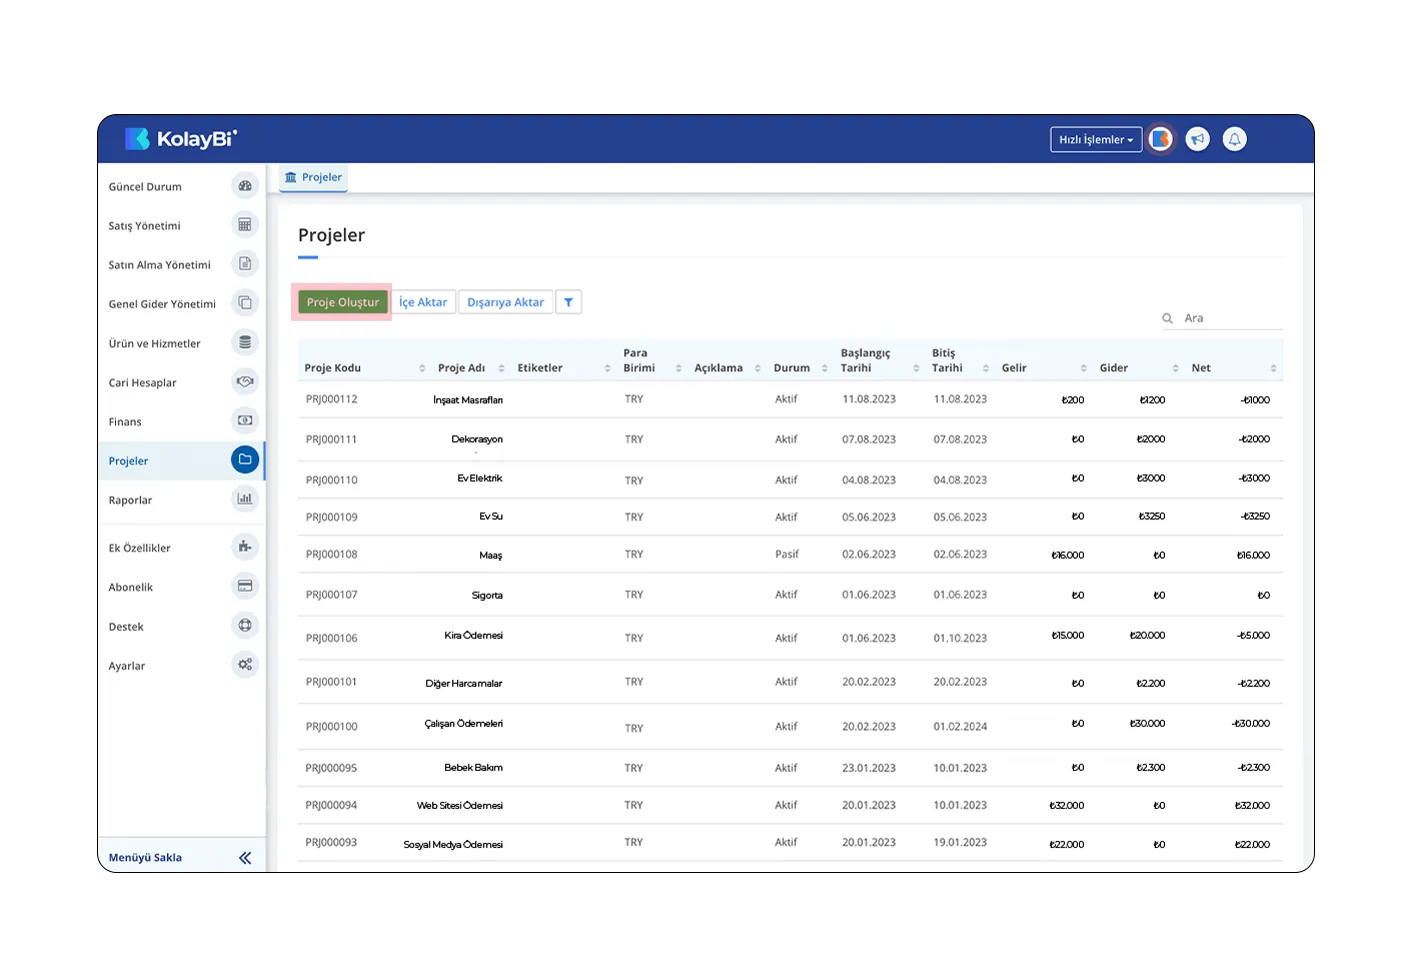Image resolution: width=1412 pixels, height=960 pixels.
Task: Click the İçe Aktar button
Action: coord(423,302)
